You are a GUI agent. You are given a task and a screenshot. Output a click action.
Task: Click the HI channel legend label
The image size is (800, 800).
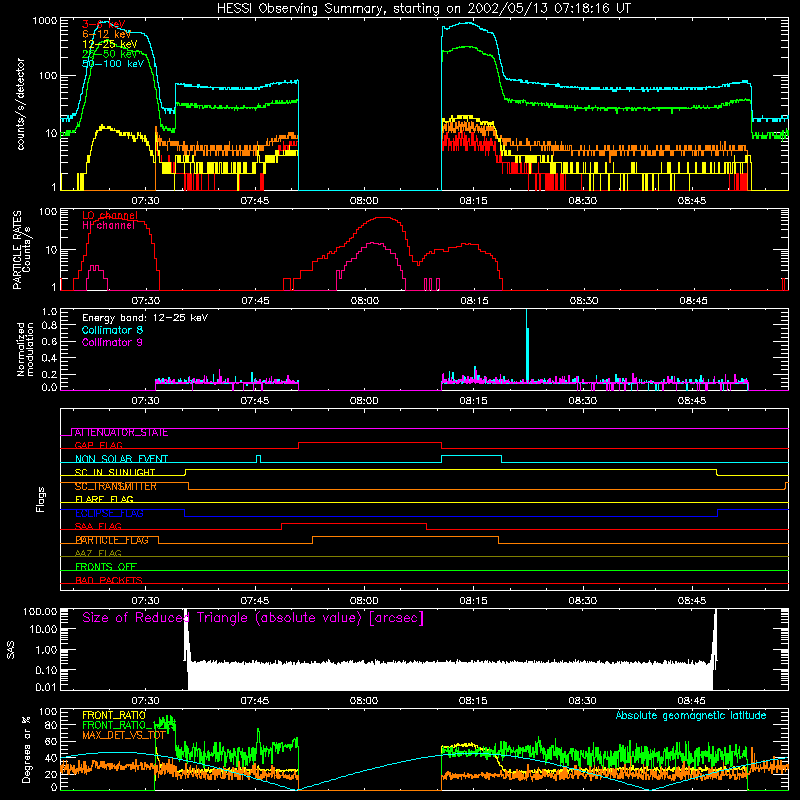108,225
